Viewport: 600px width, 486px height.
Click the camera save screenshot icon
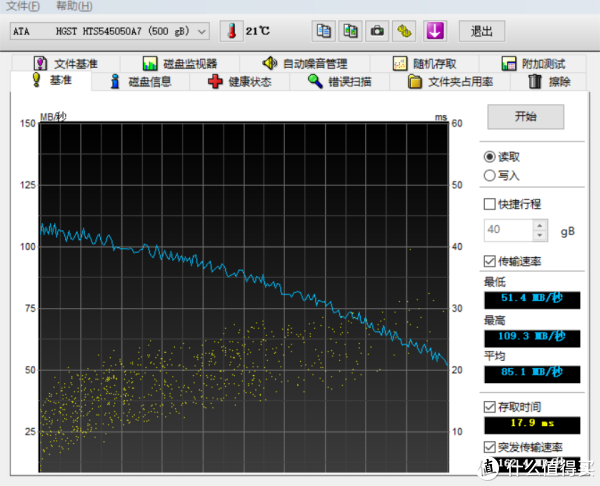(377, 31)
